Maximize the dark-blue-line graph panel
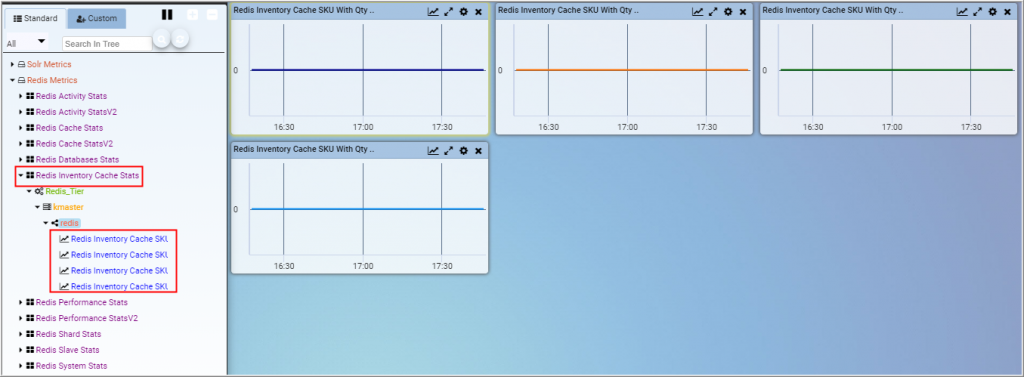Viewport: 1024px width, 377px height. [x=449, y=12]
